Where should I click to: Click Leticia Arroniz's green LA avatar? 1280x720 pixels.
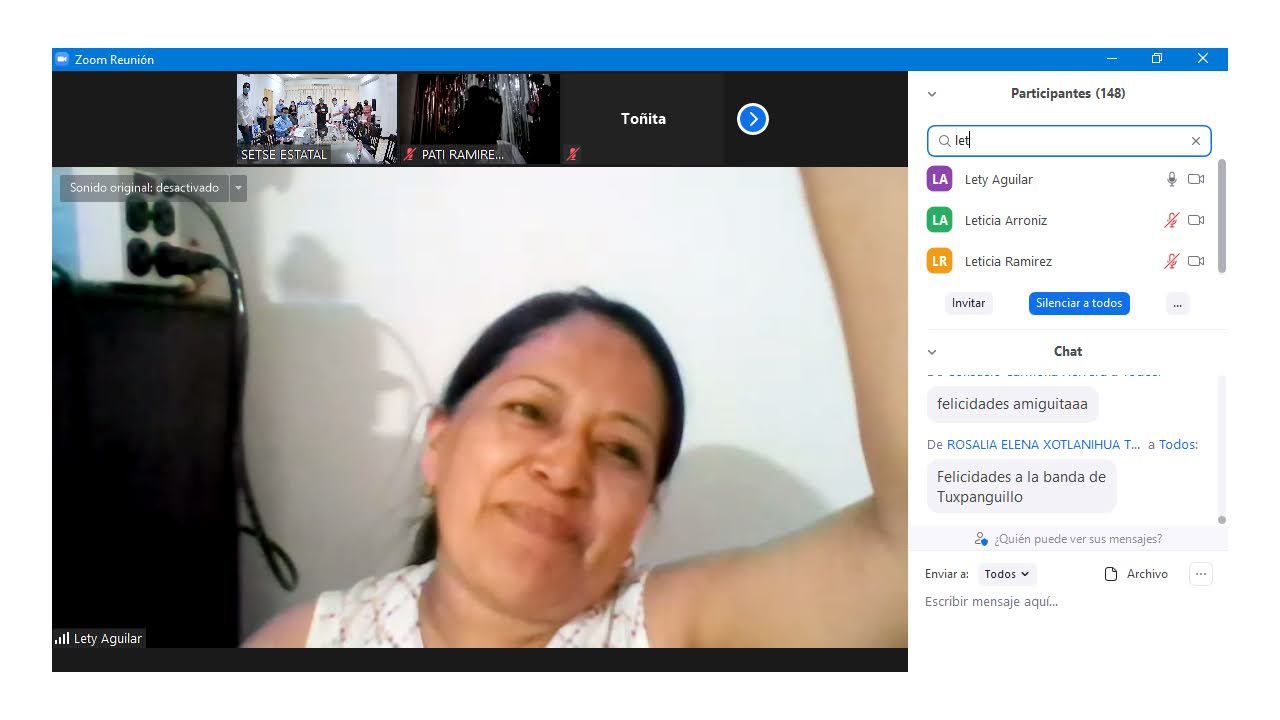coord(939,220)
